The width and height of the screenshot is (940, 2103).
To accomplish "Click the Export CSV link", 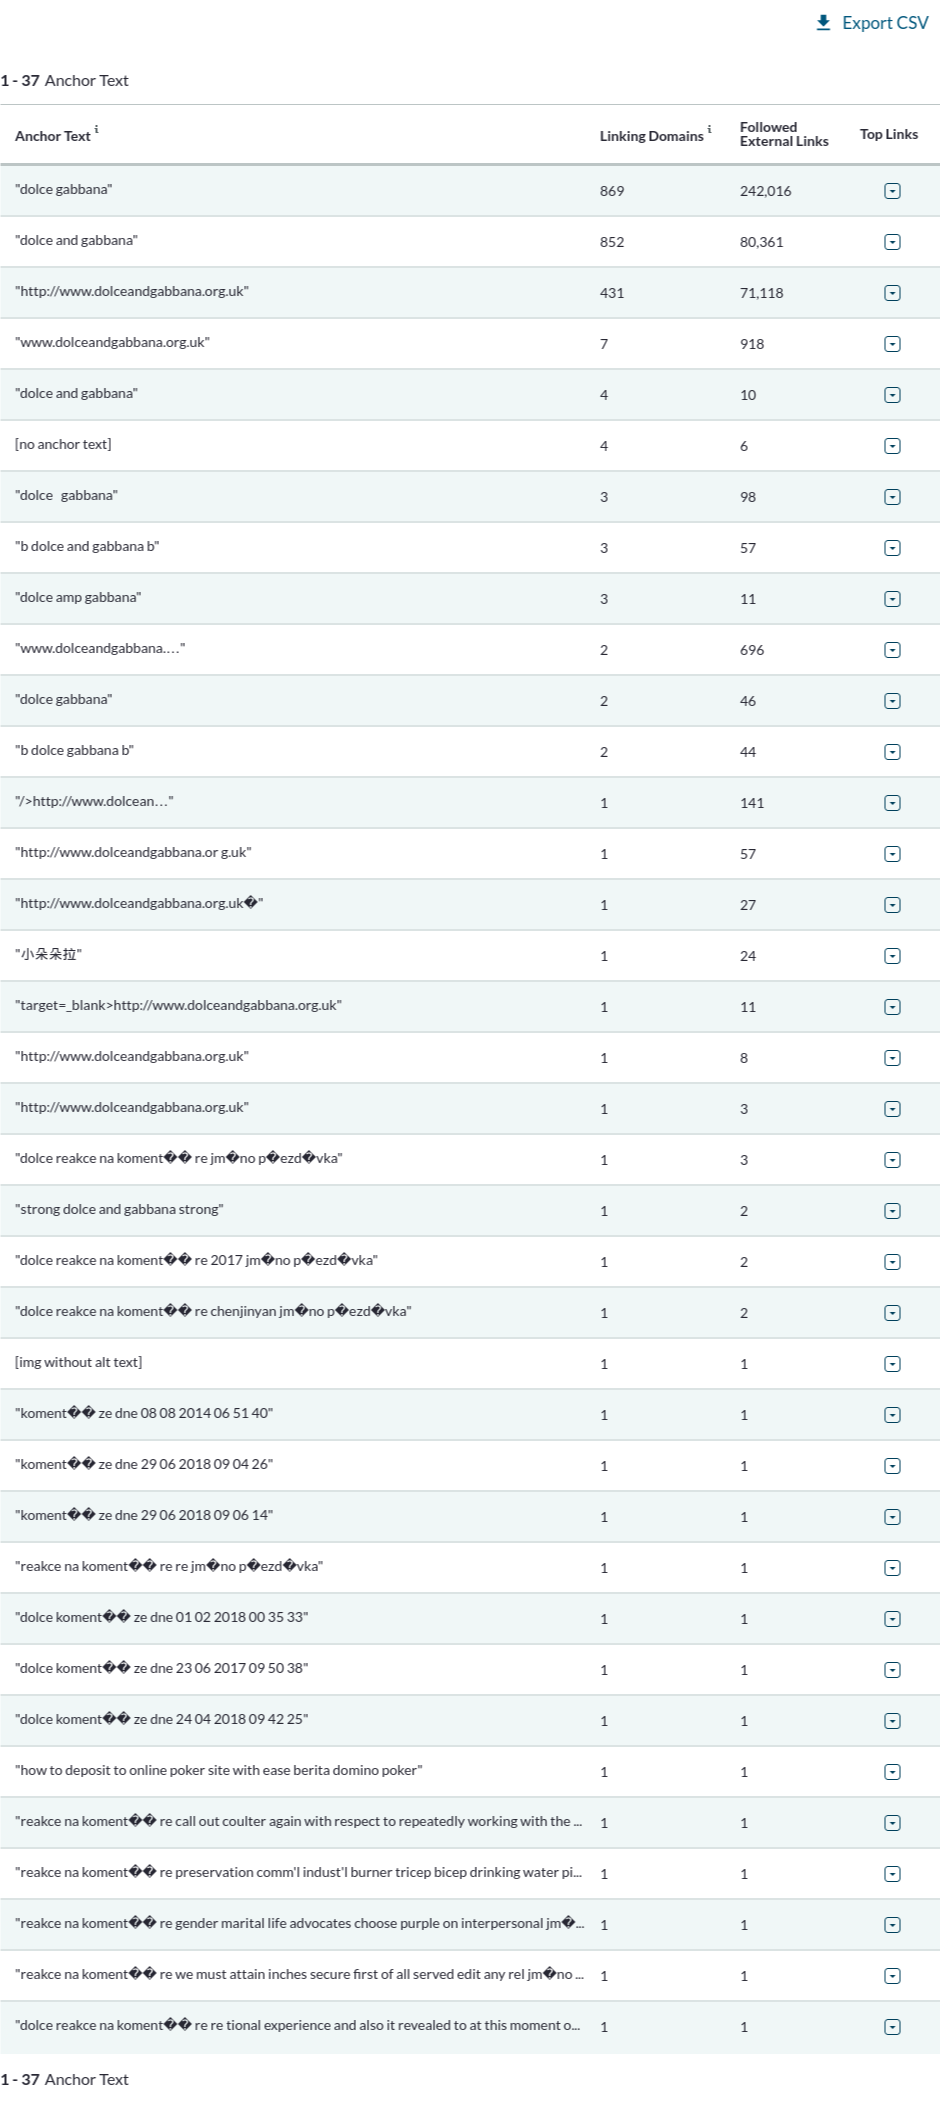I will tap(884, 23).
